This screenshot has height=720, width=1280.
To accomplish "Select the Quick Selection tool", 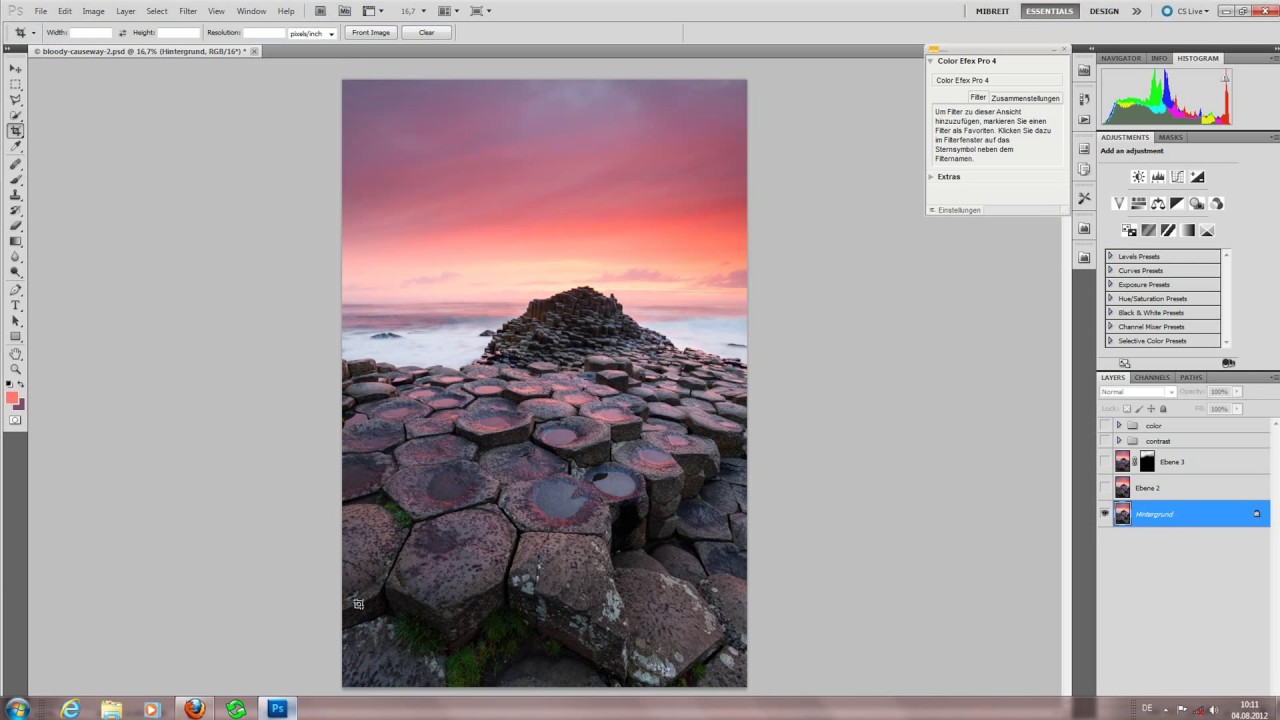I will click(x=15, y=116).
